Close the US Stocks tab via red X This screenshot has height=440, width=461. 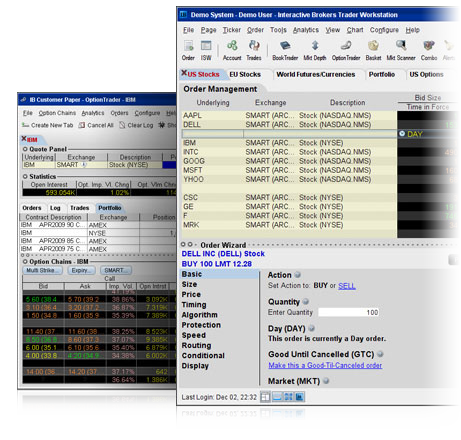(184, 73)
